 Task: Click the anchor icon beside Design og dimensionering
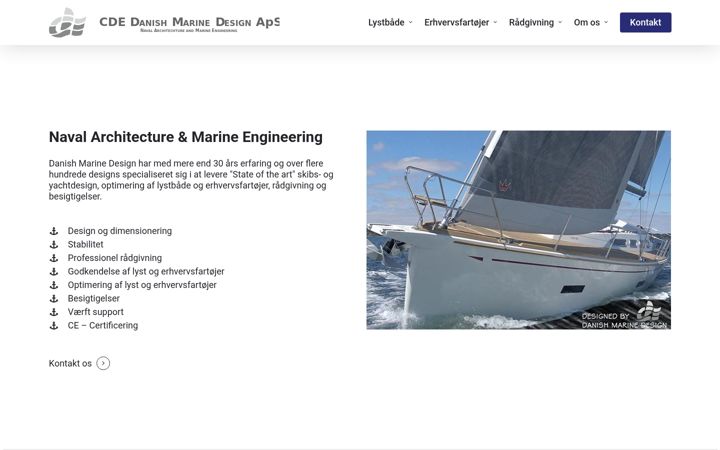pos(54,231)
